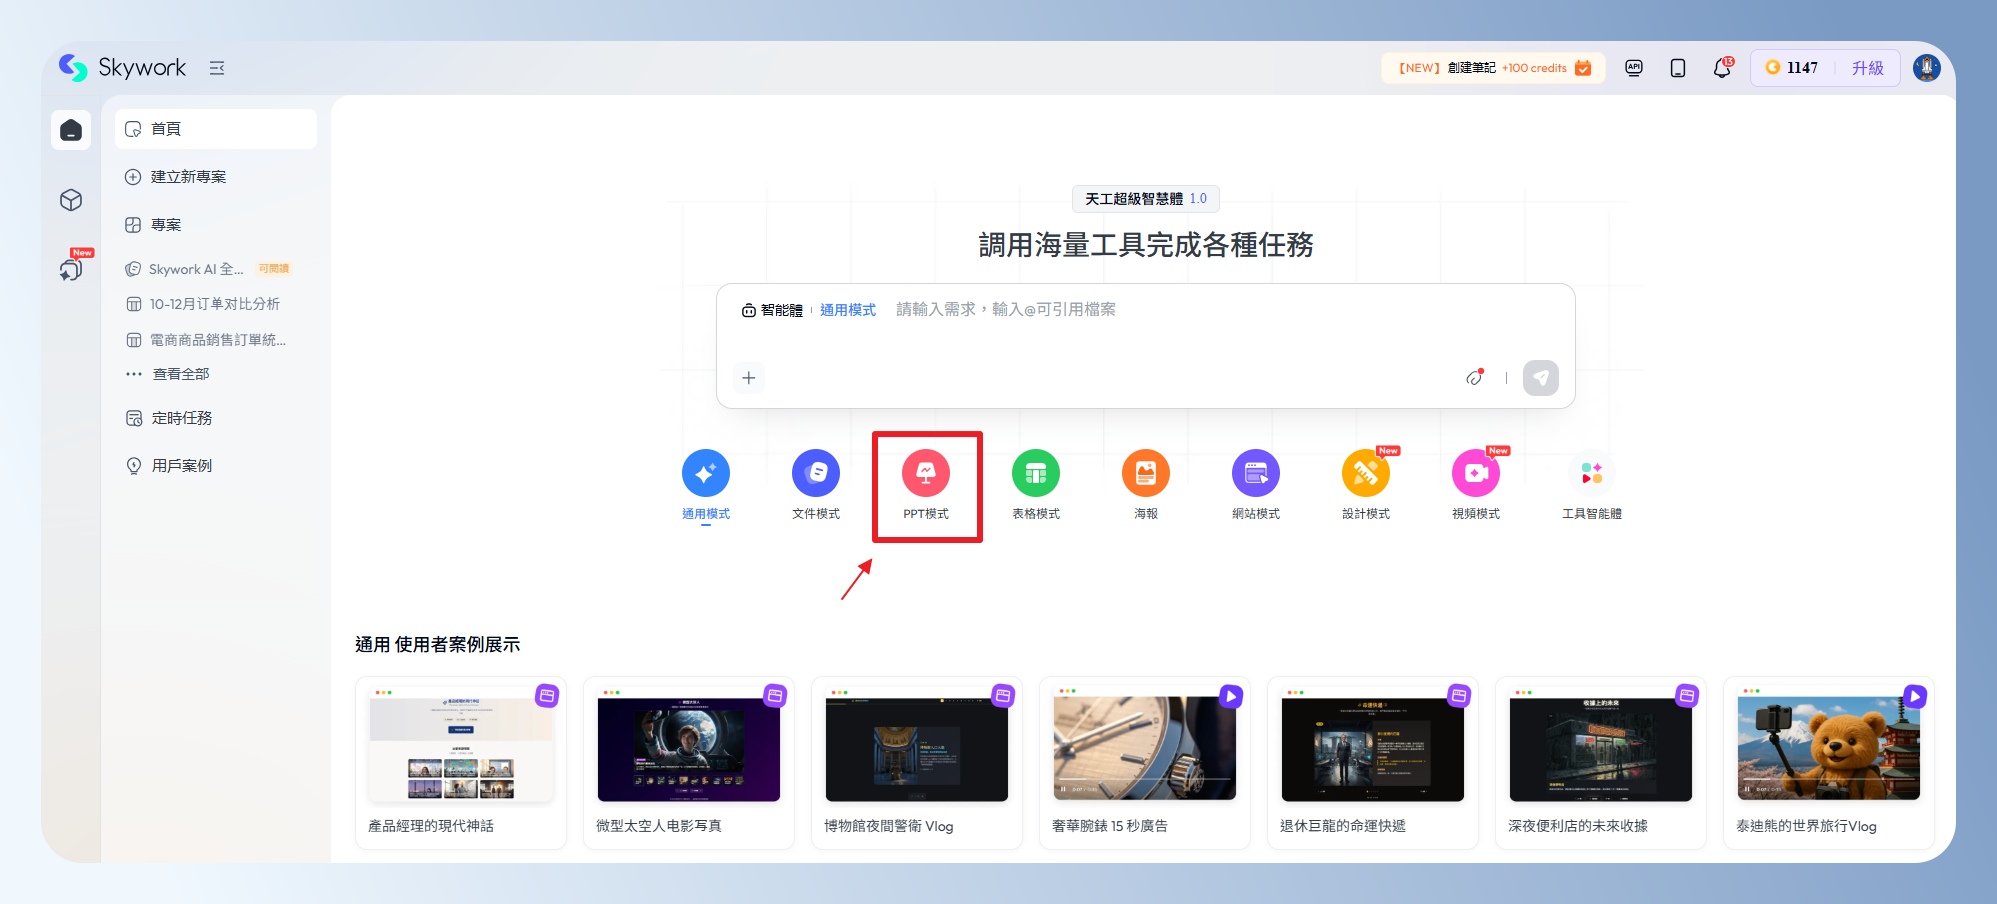
Task: Expand 查看全部 to view all projects
Action: pyautogui.click(x=180, y=374)
